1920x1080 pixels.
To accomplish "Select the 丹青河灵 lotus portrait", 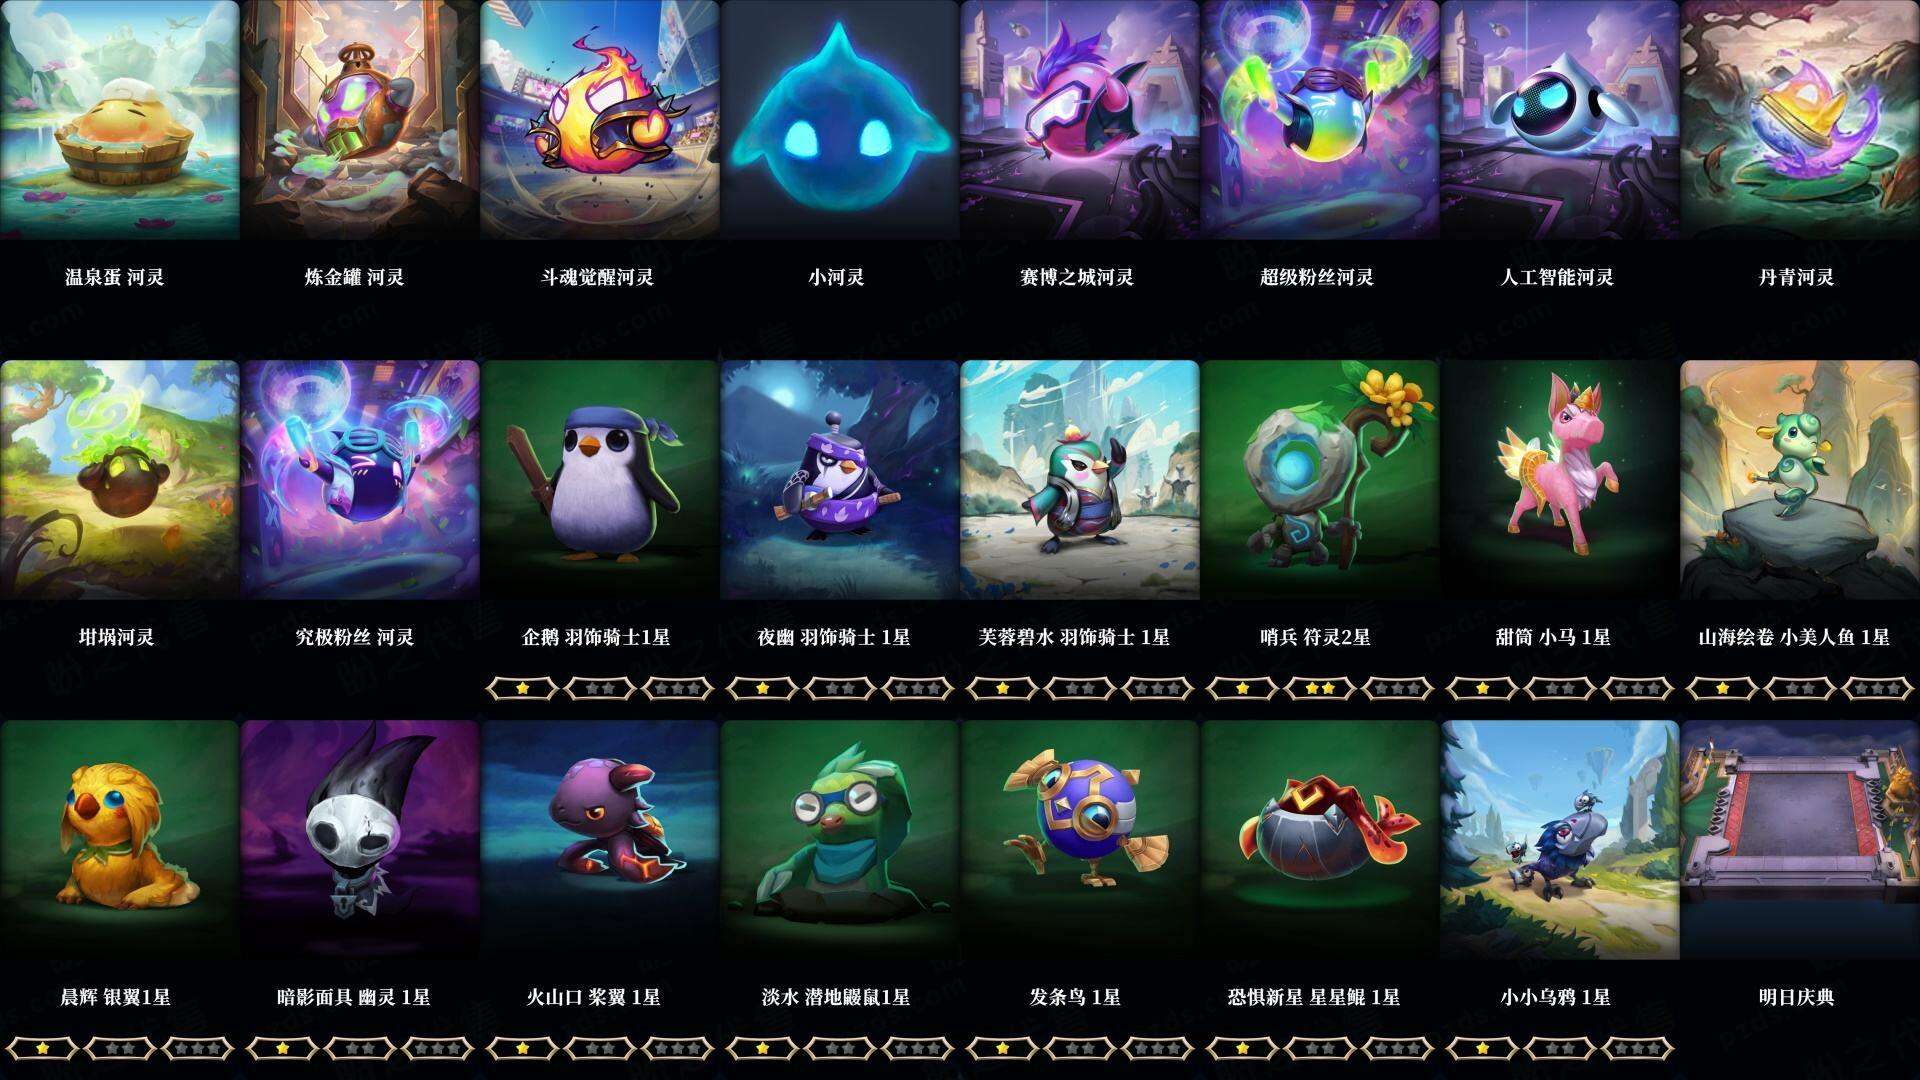I will (1800, 120).
